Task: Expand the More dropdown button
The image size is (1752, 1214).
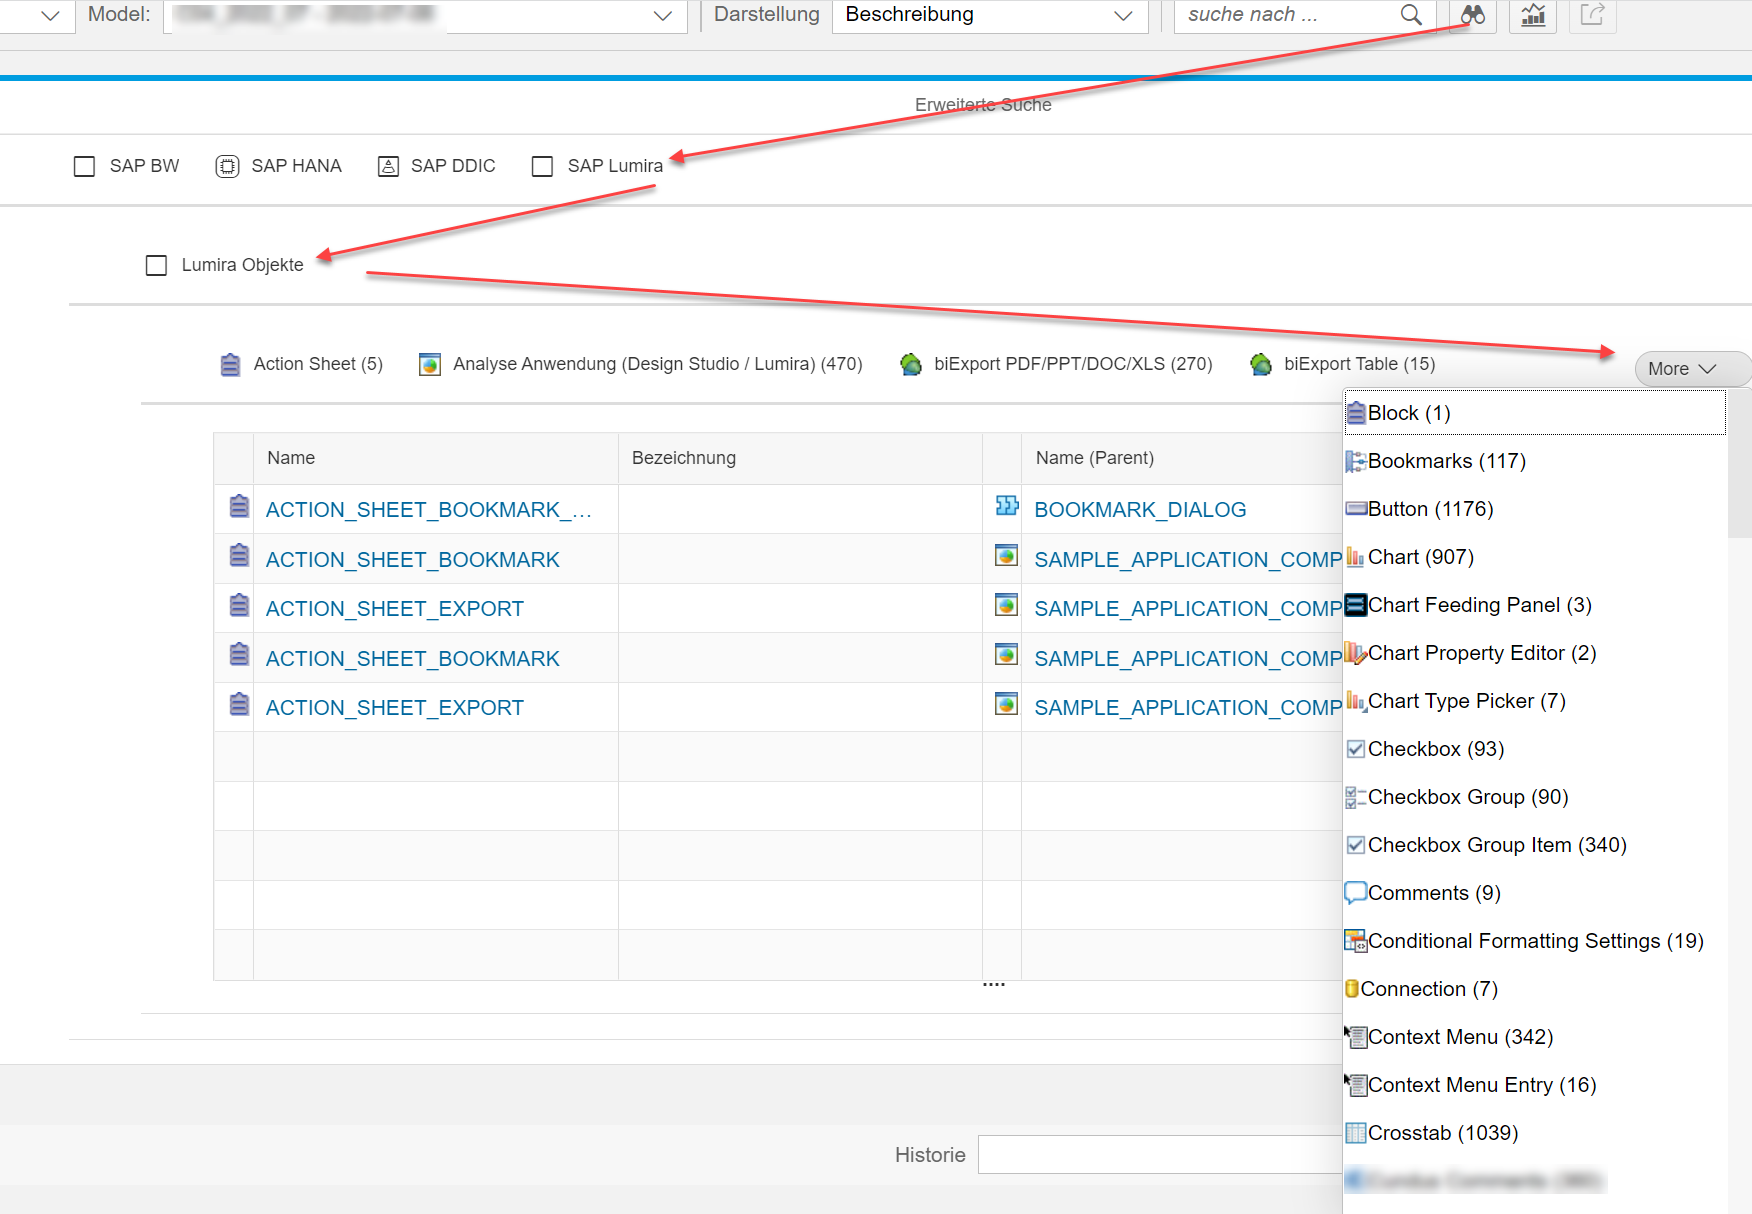Action: click(x=1688, y=369)
